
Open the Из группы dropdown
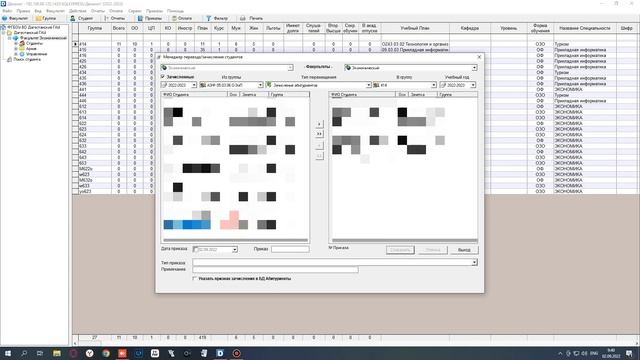pyautogui.click(x=260, y=85)
